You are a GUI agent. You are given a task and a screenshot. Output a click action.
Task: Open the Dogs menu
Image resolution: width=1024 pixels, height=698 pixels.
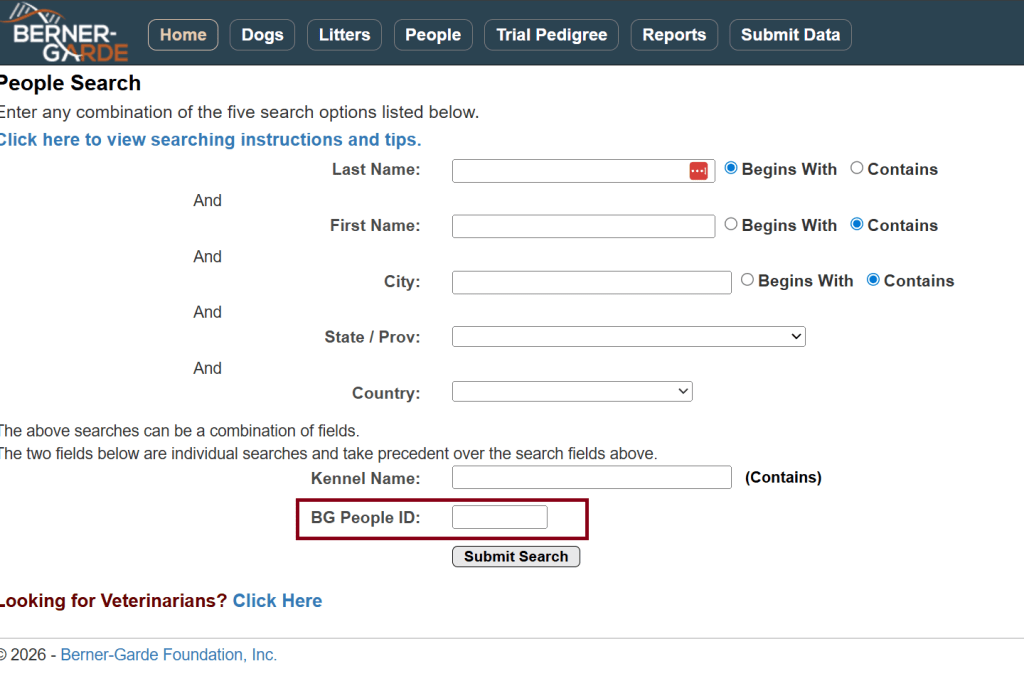coord(262,35)
